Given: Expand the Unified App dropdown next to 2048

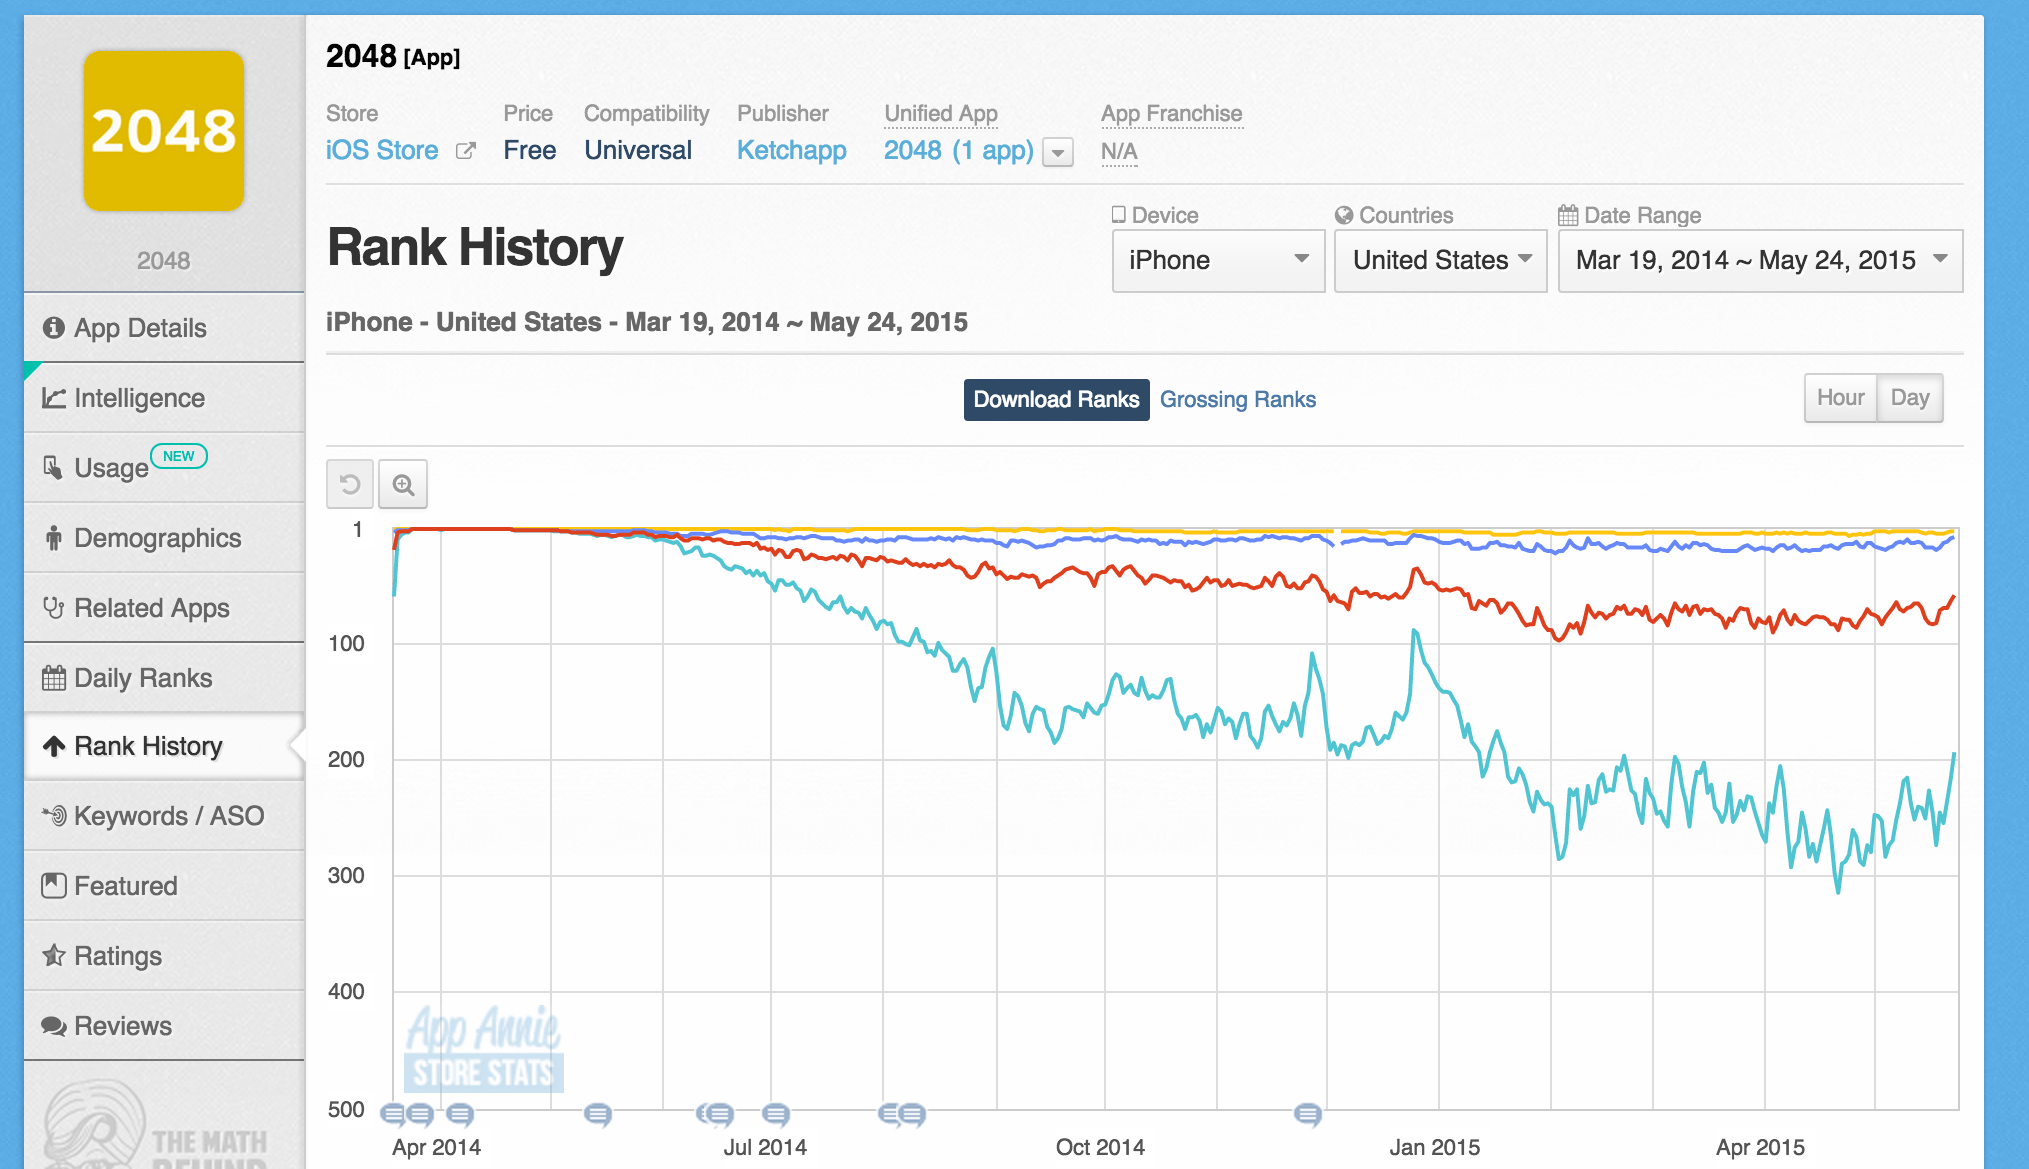Looking at the screenshot, I should coord(1057,152).
